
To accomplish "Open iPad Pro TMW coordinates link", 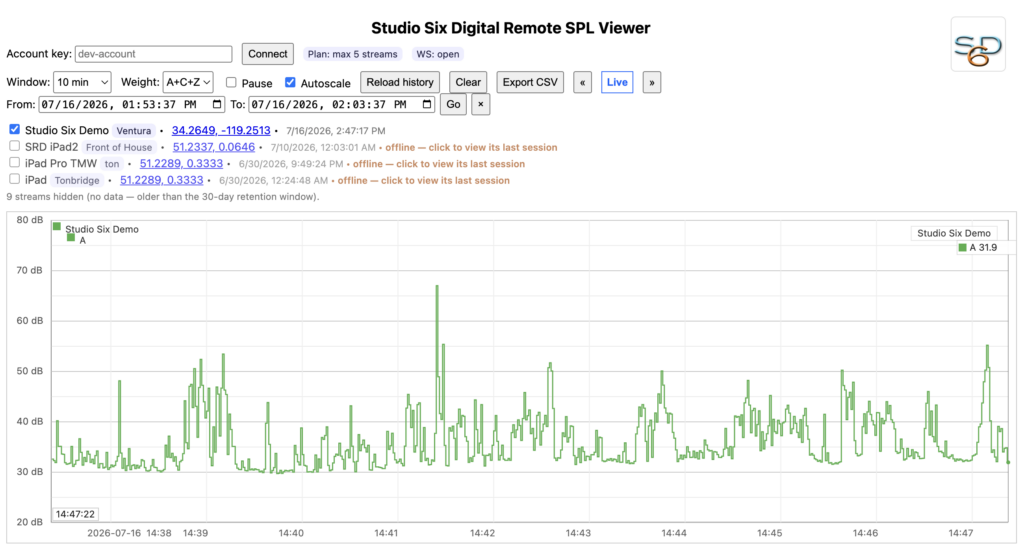I will [181, 163].
